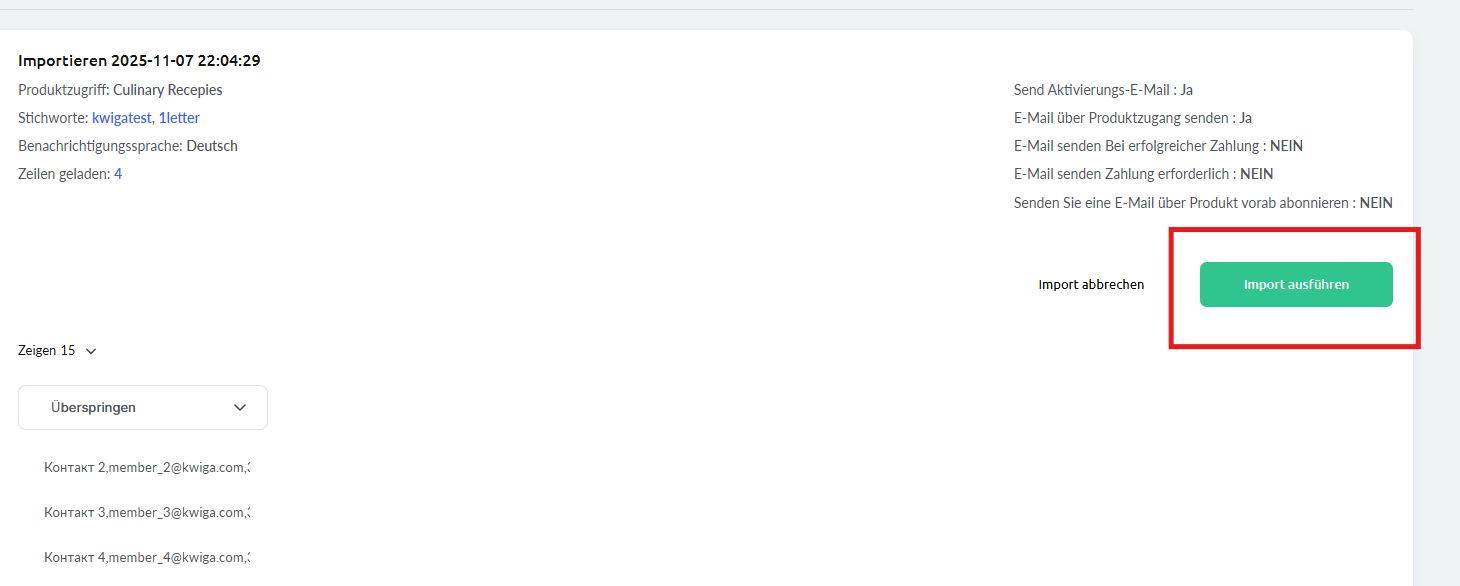Open the 1letter tag link
Viewport: 1460px width, 586px height.
click(x=179, y=118)
